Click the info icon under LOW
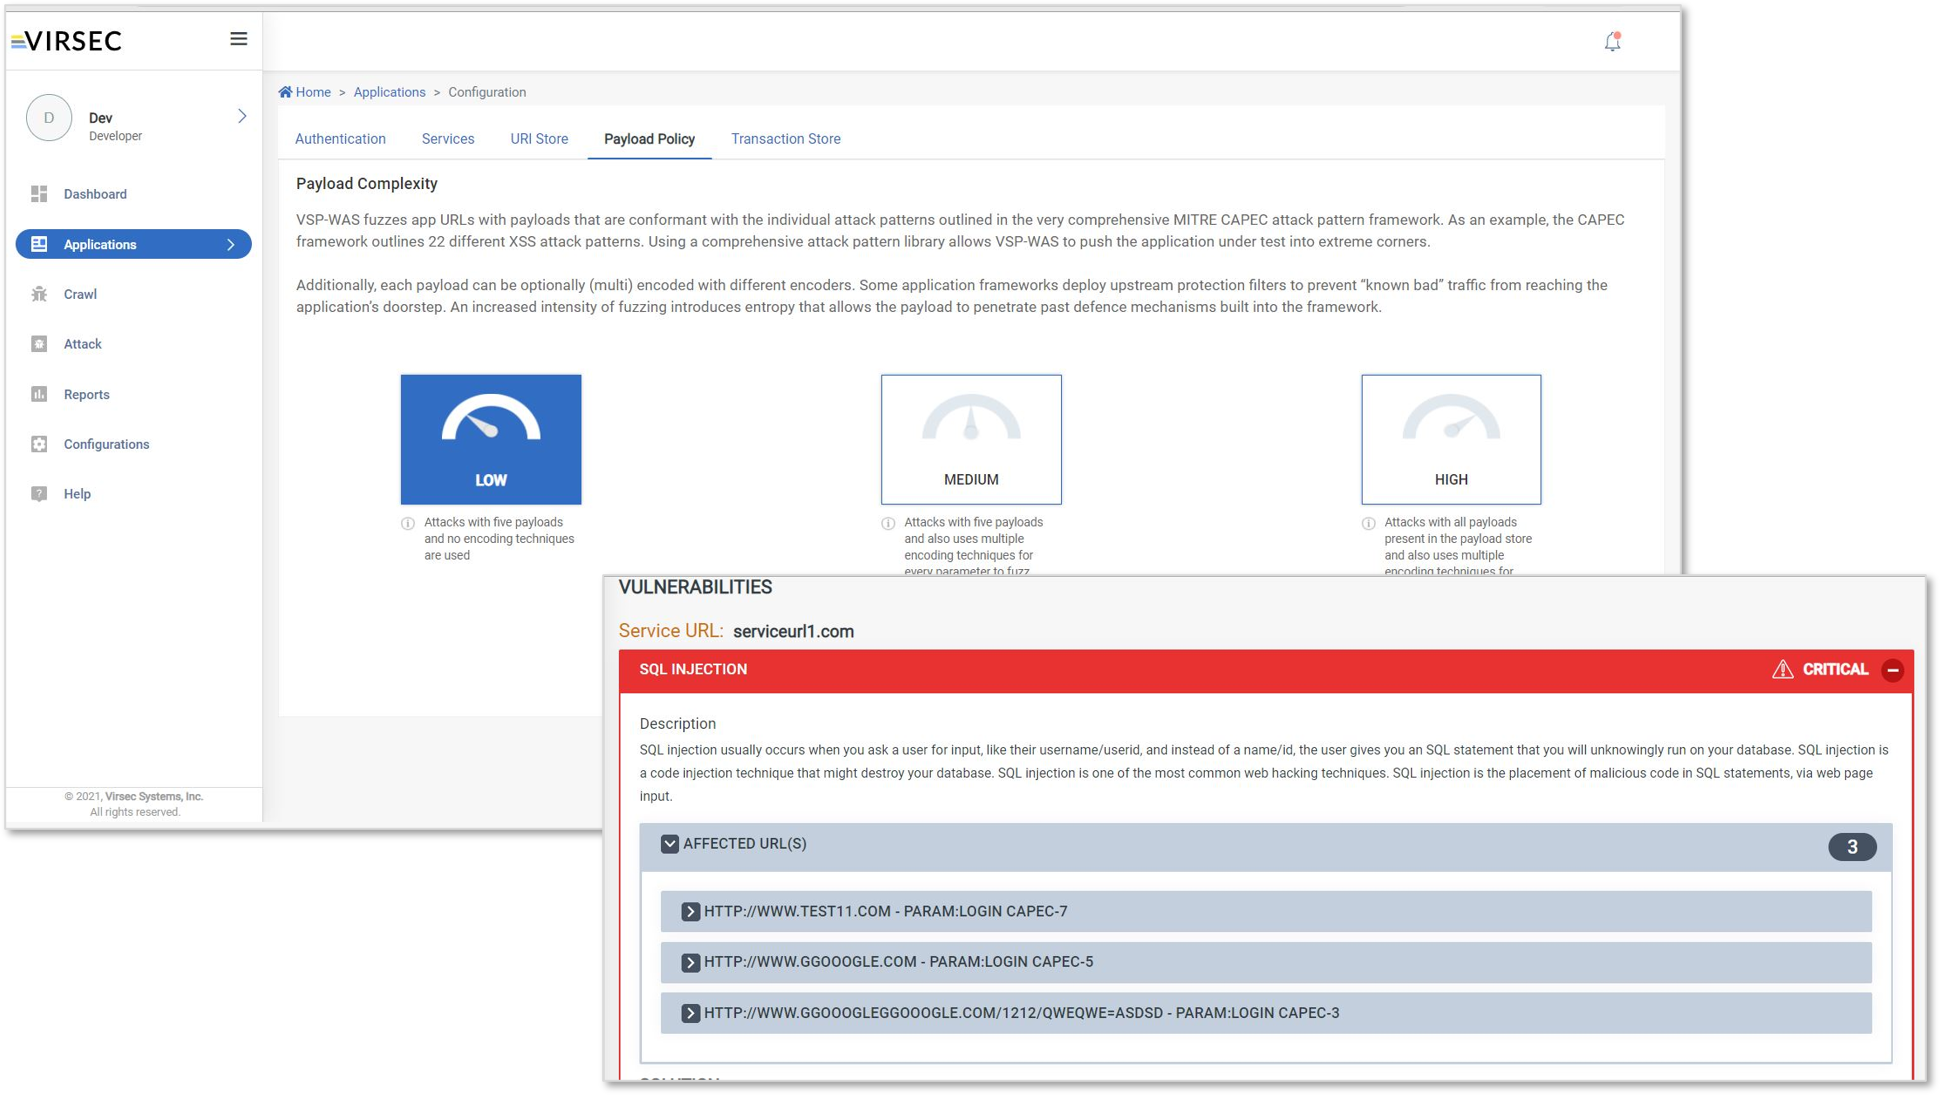Screen dimensions: 1940x1095 pos(408,523)
